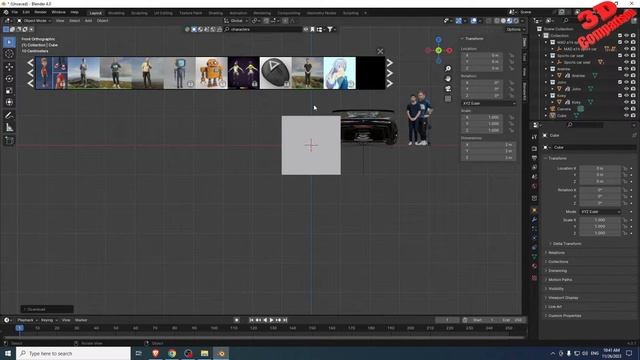Open the Render menu
This screenshot has height=360, width=640.
coord(40,13)
